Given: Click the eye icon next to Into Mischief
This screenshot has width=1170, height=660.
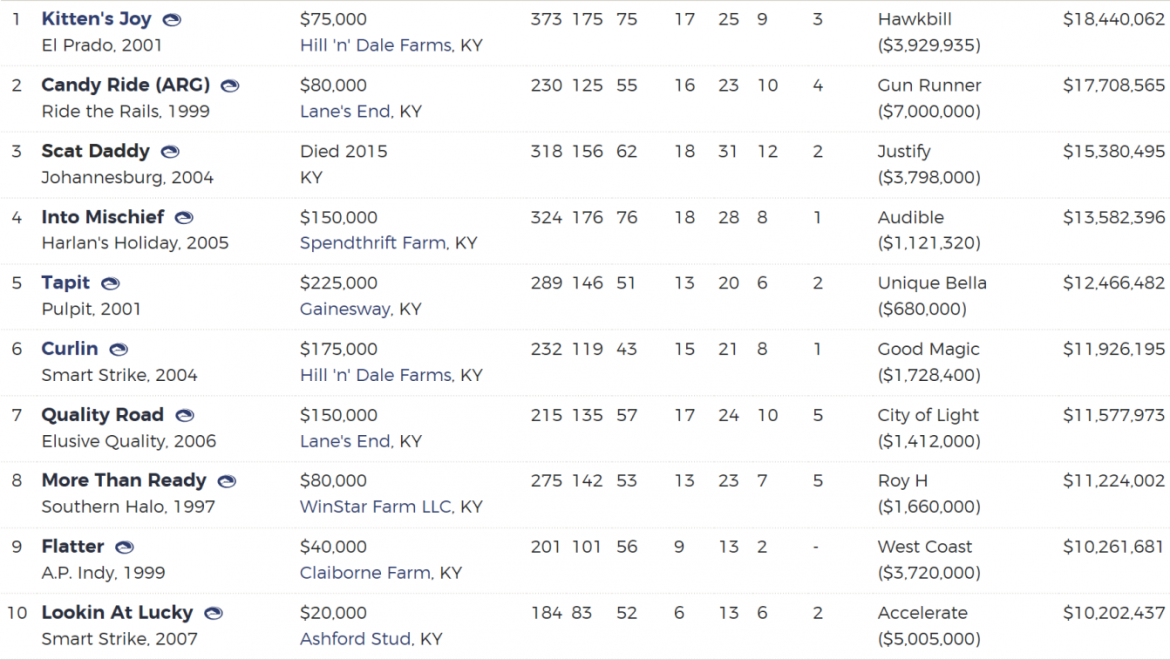Looking at the screenshot, I should 184,218.
